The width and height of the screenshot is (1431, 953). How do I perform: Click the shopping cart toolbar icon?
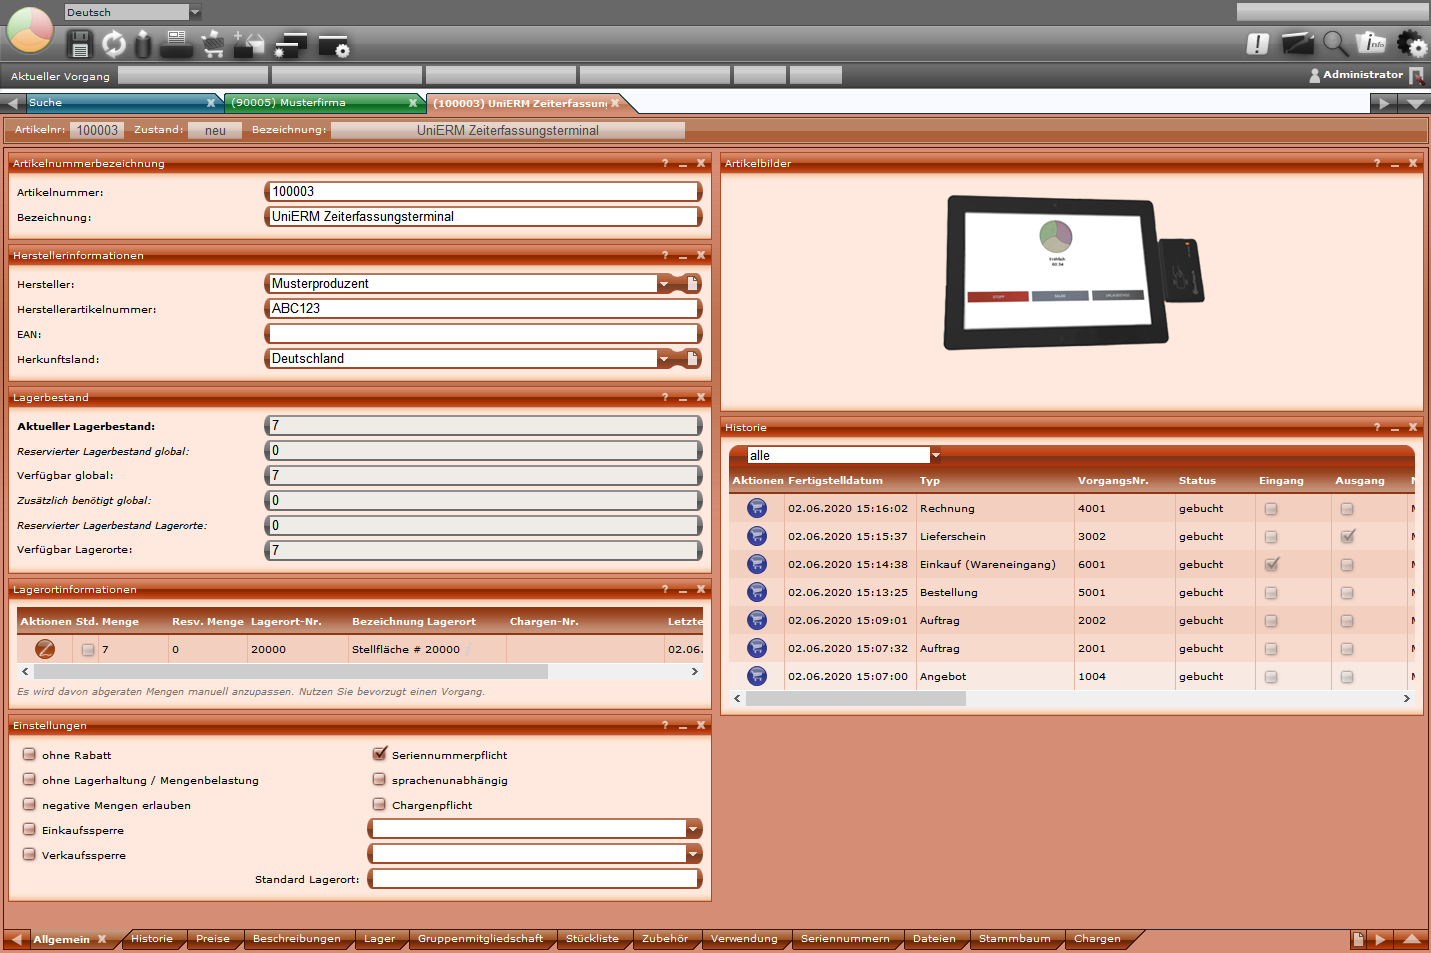pos(213,44)
